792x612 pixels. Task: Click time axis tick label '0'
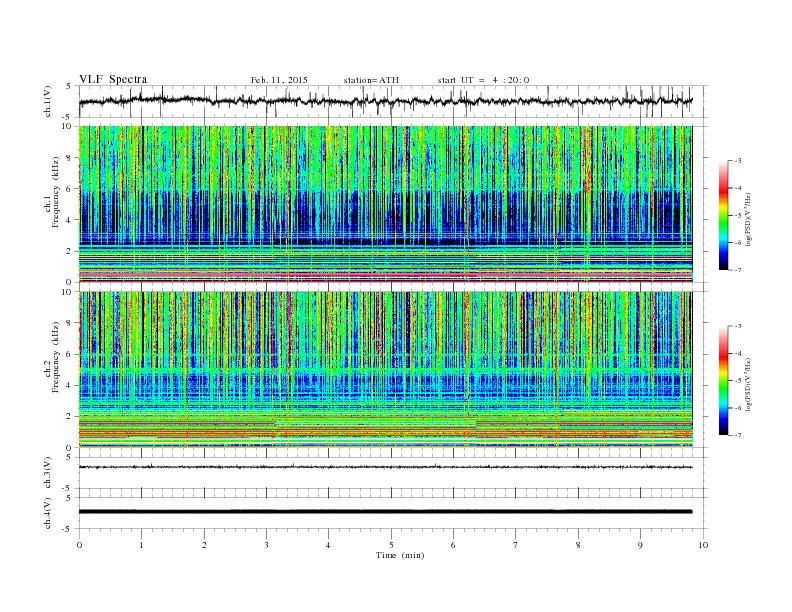coord(79,545)
